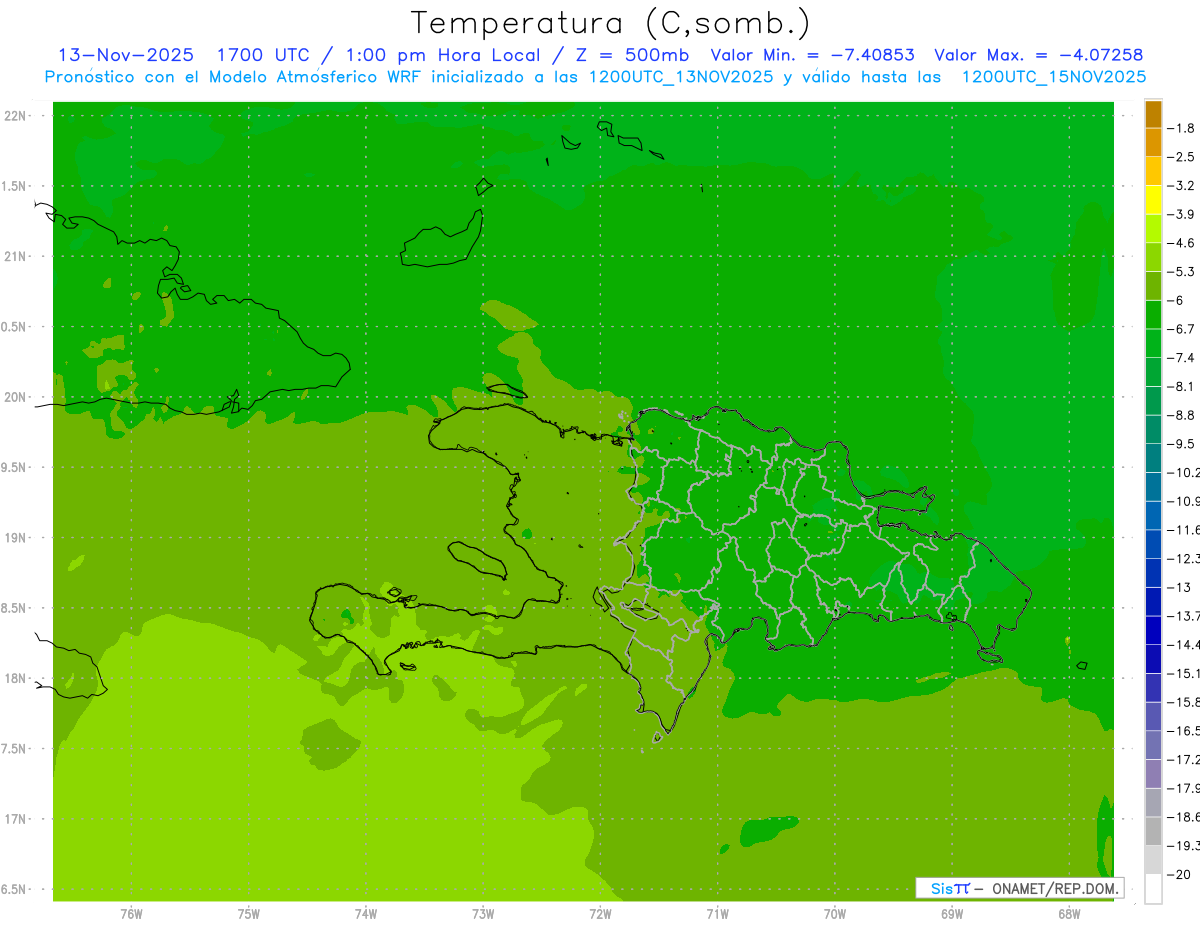Click the 'Temperatura (C,somb.)' title
Screen dimensions: 1200x927
pos(611,23)
